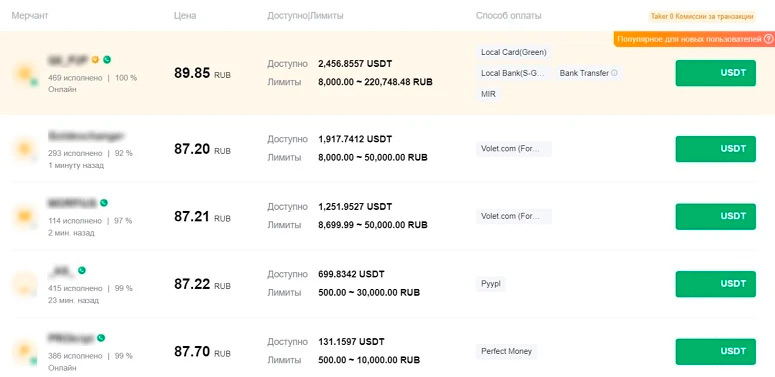
Task: Open the merchant name in the 469 исполнено row
Action: [x=68, y=60]
